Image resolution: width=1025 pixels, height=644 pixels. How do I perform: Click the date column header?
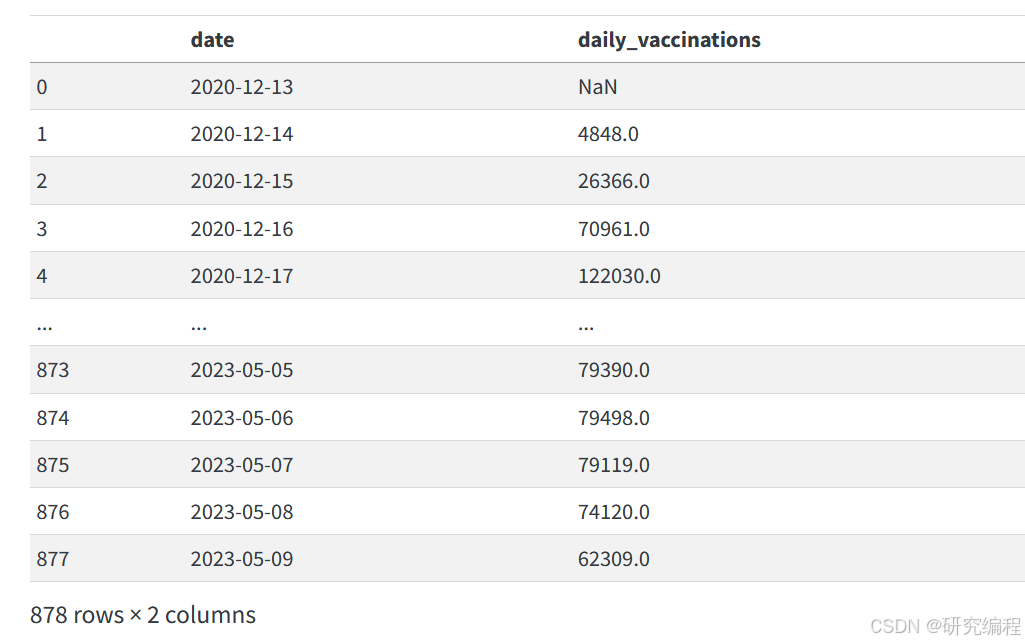212,40
